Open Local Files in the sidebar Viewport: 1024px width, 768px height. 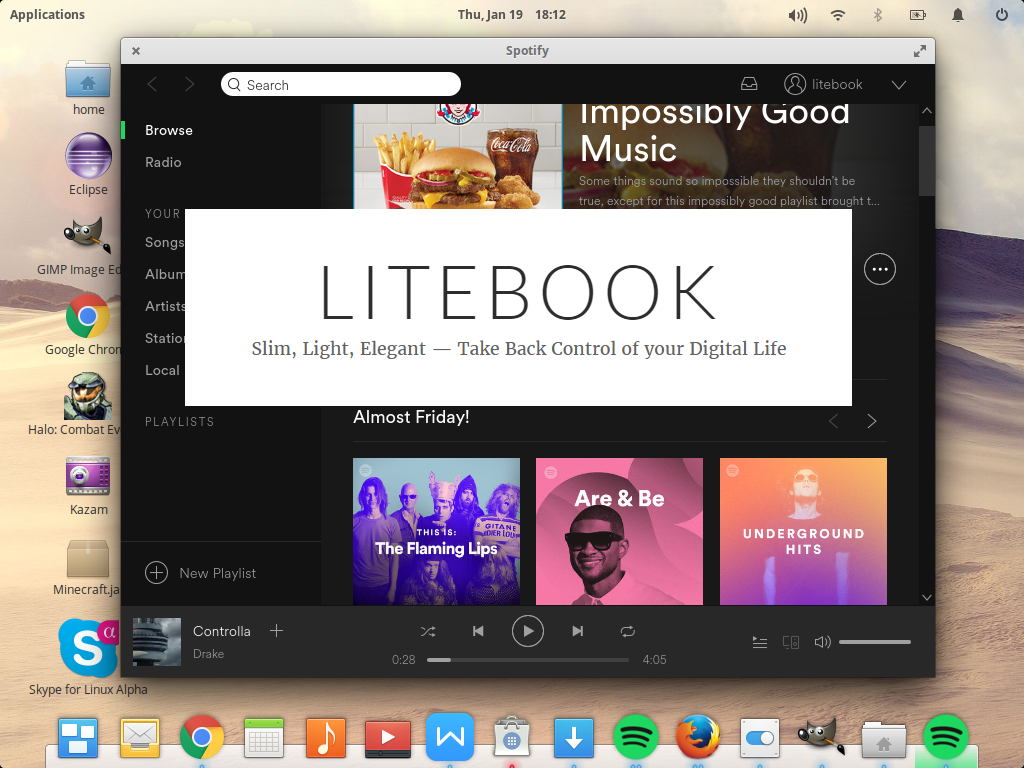tap(163, 370)
